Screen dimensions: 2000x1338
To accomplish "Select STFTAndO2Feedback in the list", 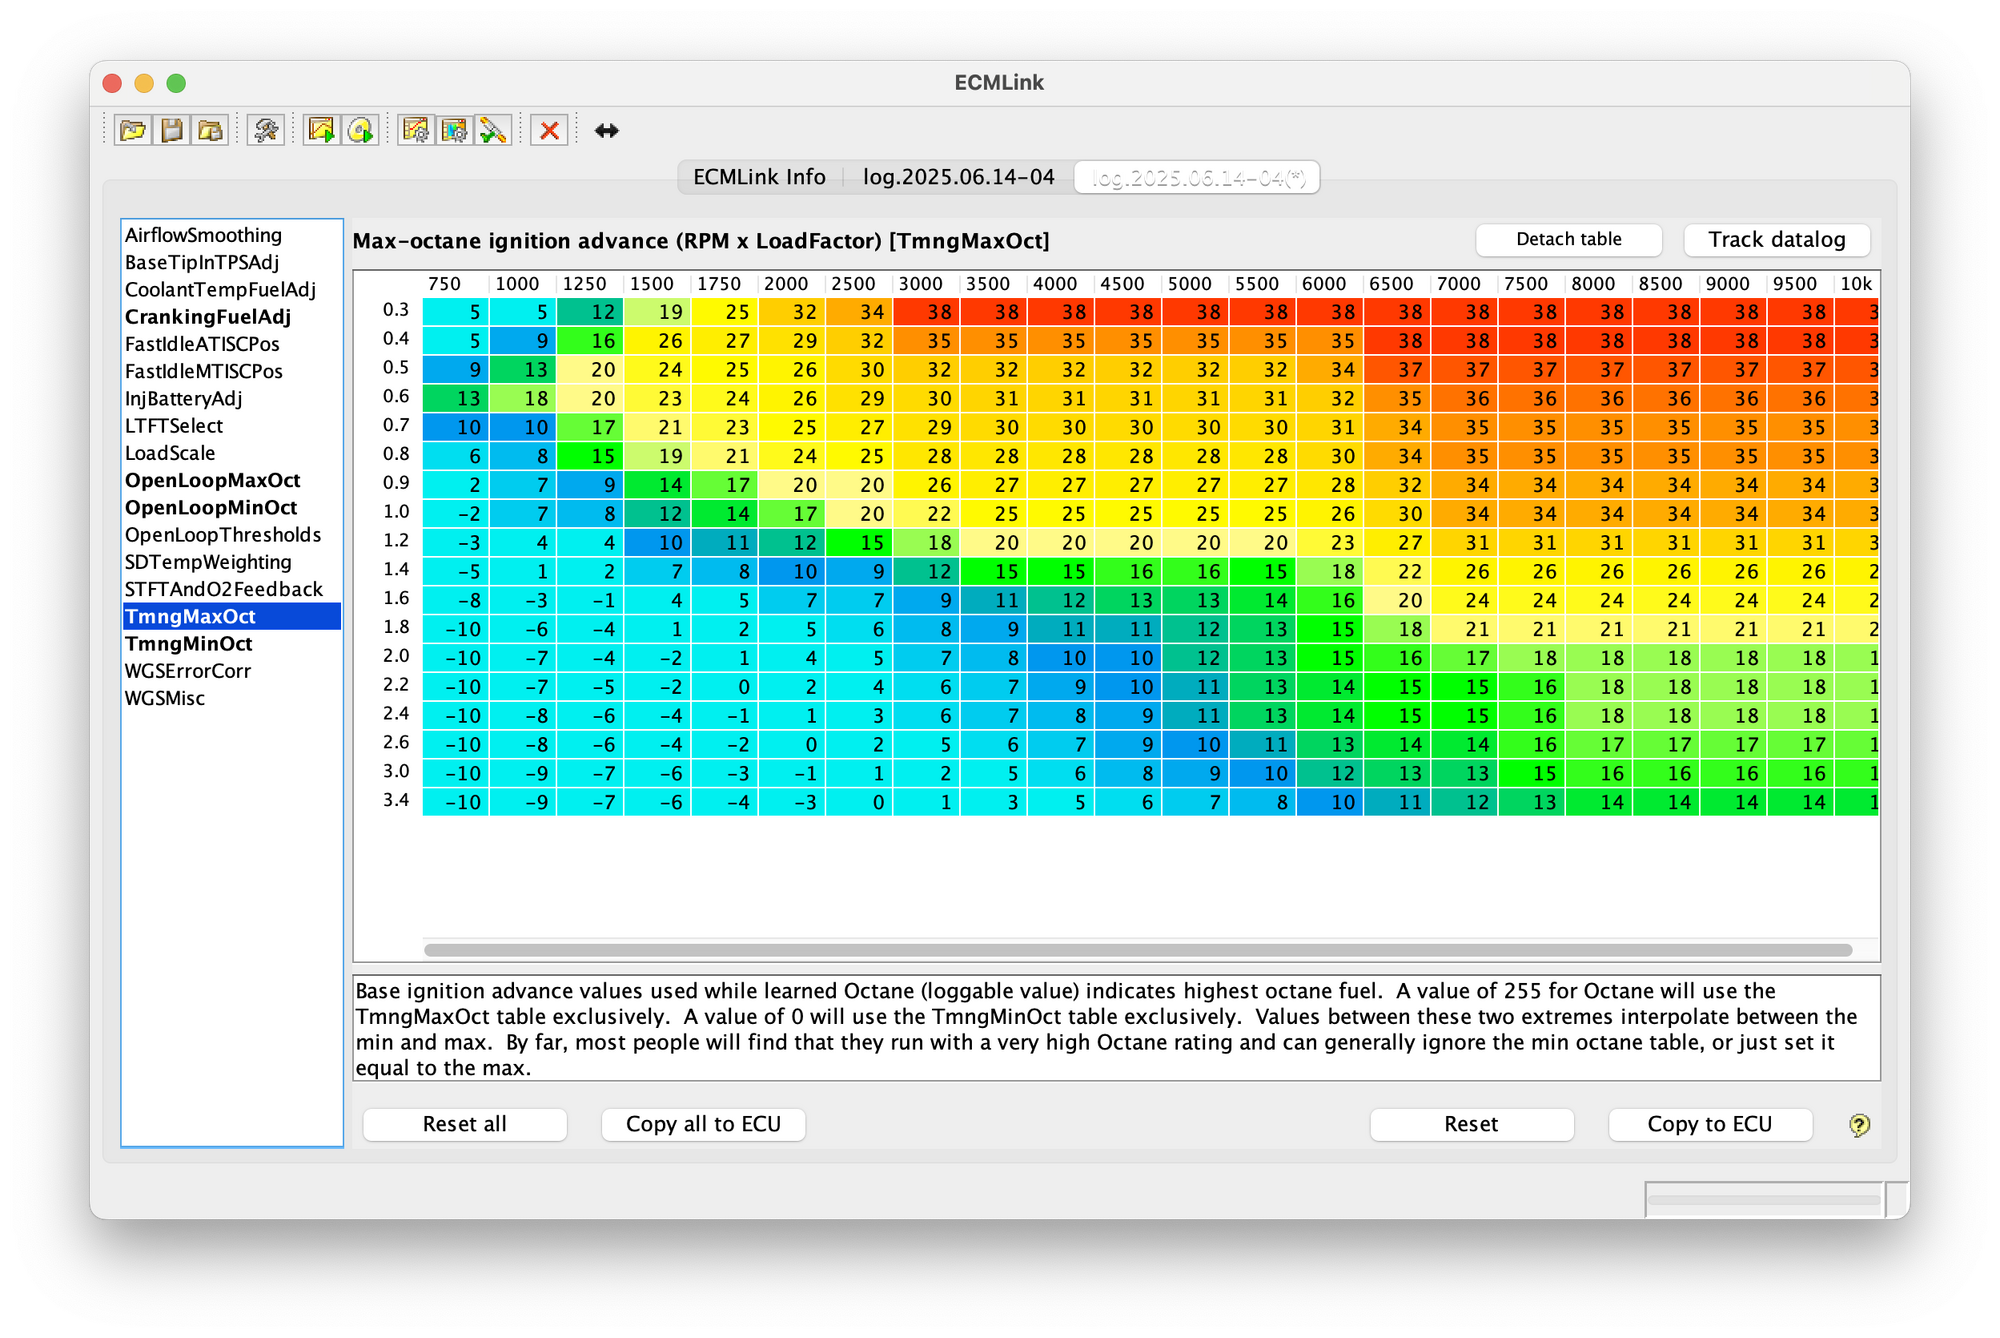I will coord(232,589).
